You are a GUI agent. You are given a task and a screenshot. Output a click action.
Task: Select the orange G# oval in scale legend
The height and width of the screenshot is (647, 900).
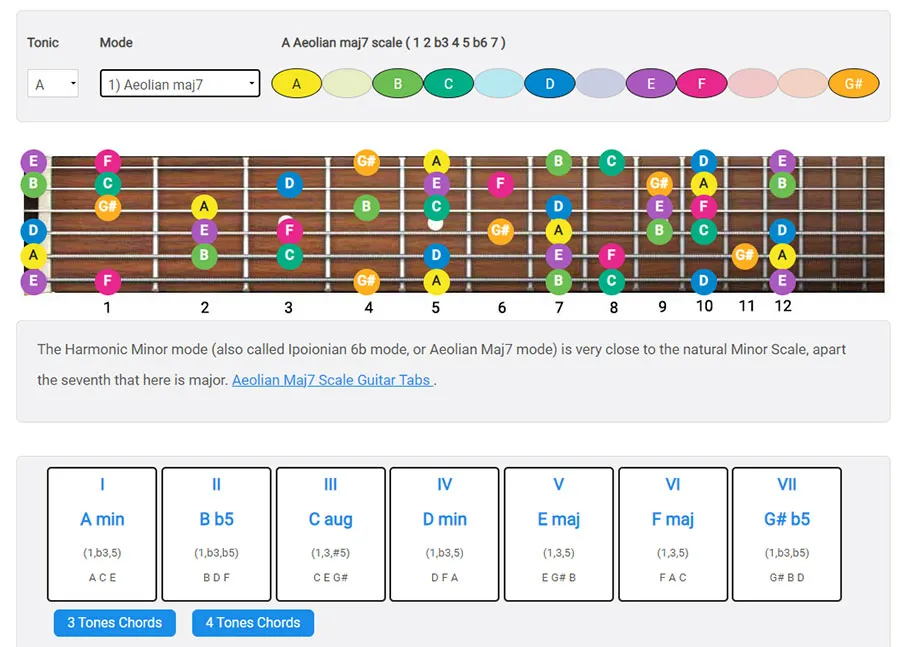(853, 84)
